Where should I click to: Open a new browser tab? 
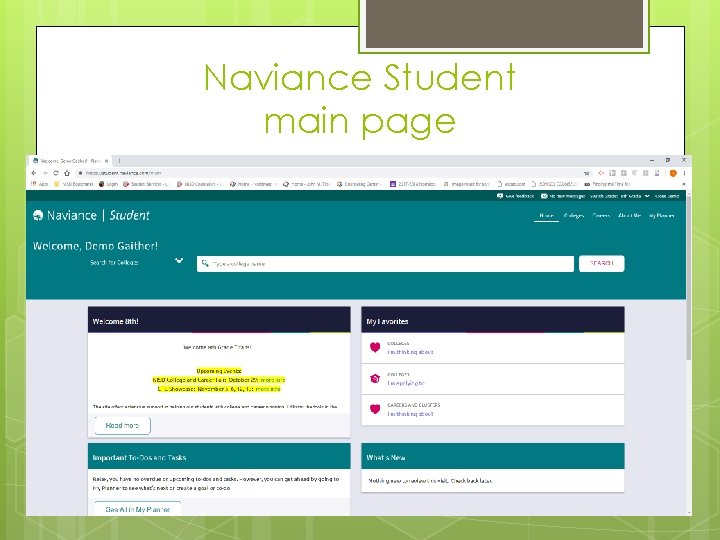tap(119, 161)
